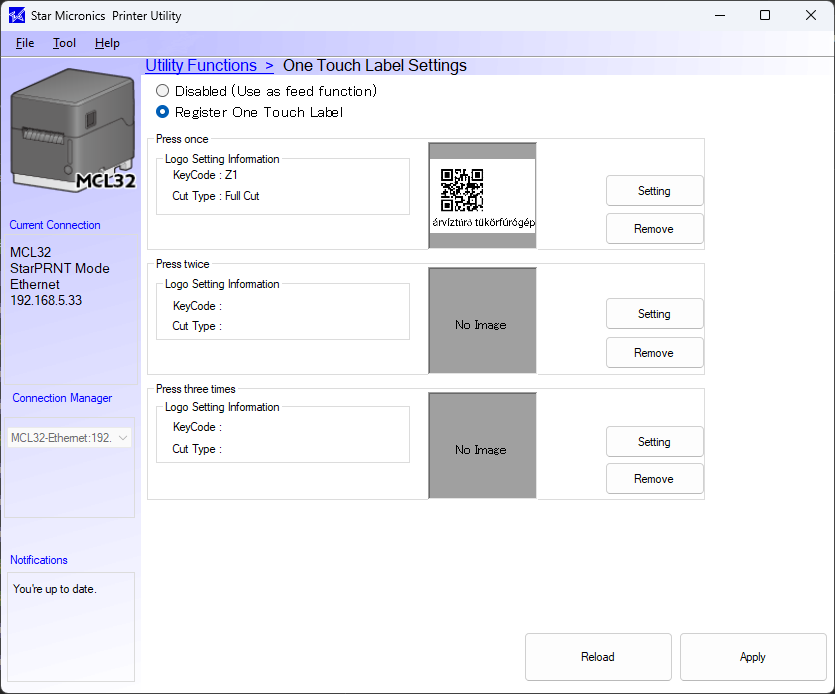Viewport: 835px width, 694px height.
Task: Remove the Press twice label
Action: click(x=654, y=353)
